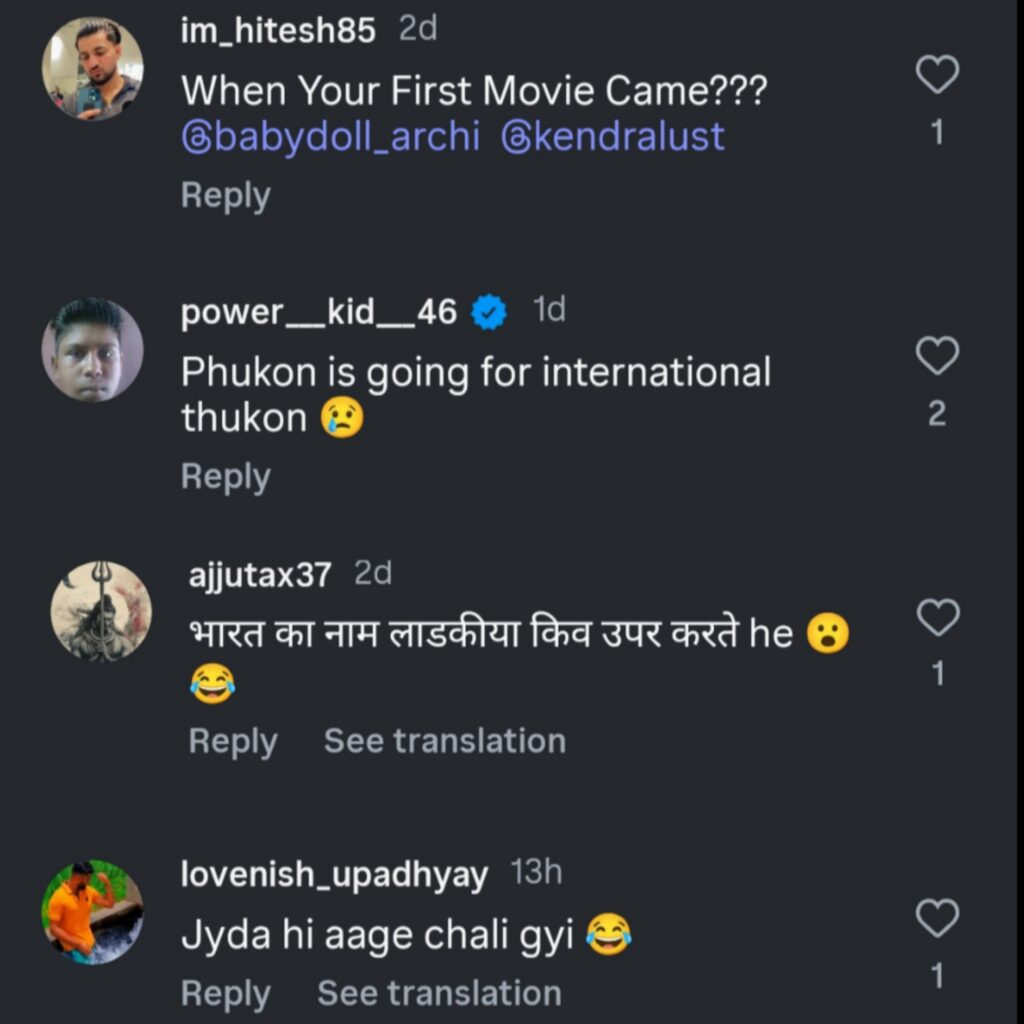See translation of ajjutax37's Hindi comment
This screenshot has height=1024, width=1024.
click(x=444, y=741)
